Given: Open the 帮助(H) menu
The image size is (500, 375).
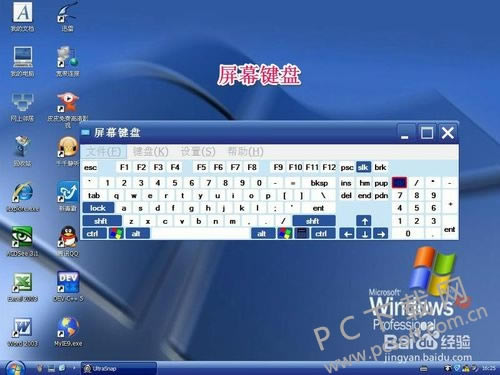Looking at the screenshot, I should [x=246, y=152].
